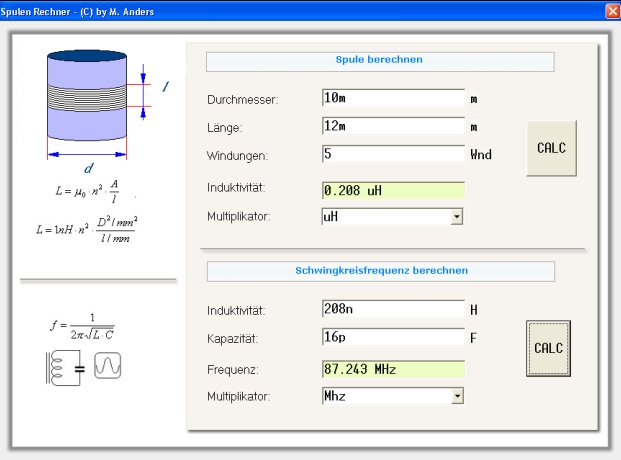Click the Durchmesser input field
The image size is (621, 460).
(393, 98)
